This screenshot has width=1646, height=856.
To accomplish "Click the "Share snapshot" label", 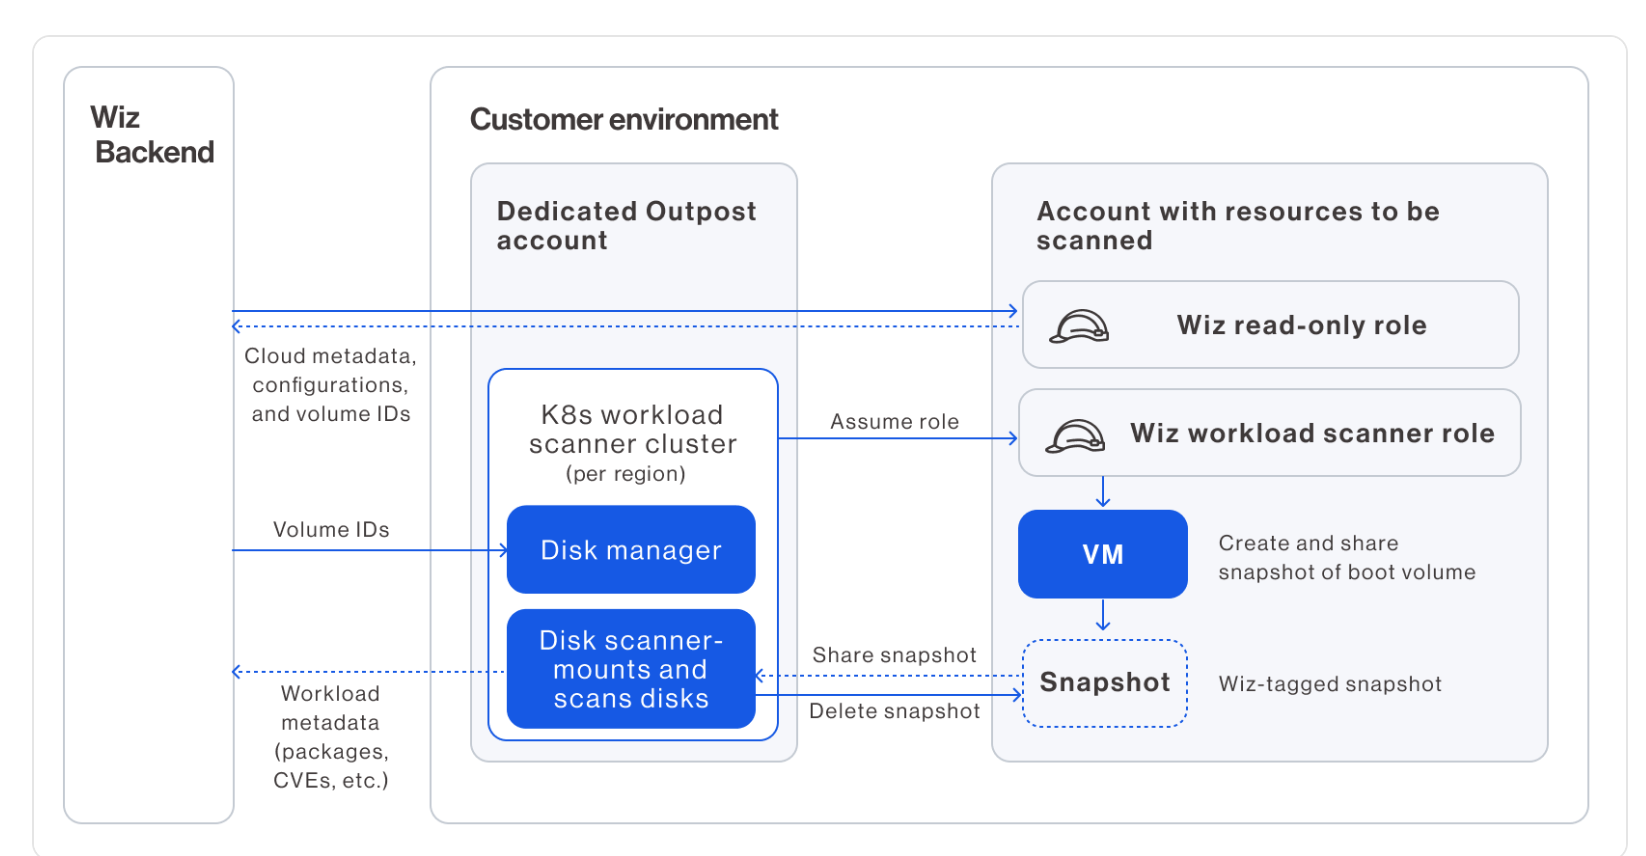I will (x=894, y=655).
